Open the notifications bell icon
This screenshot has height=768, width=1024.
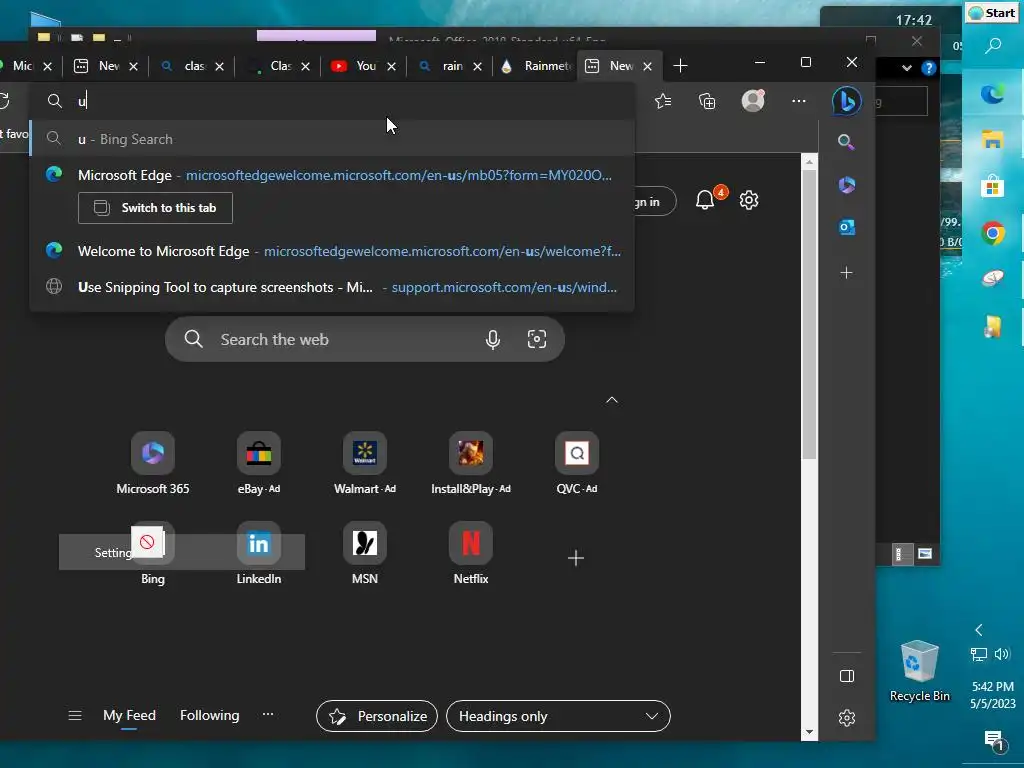tap(705, 200)
